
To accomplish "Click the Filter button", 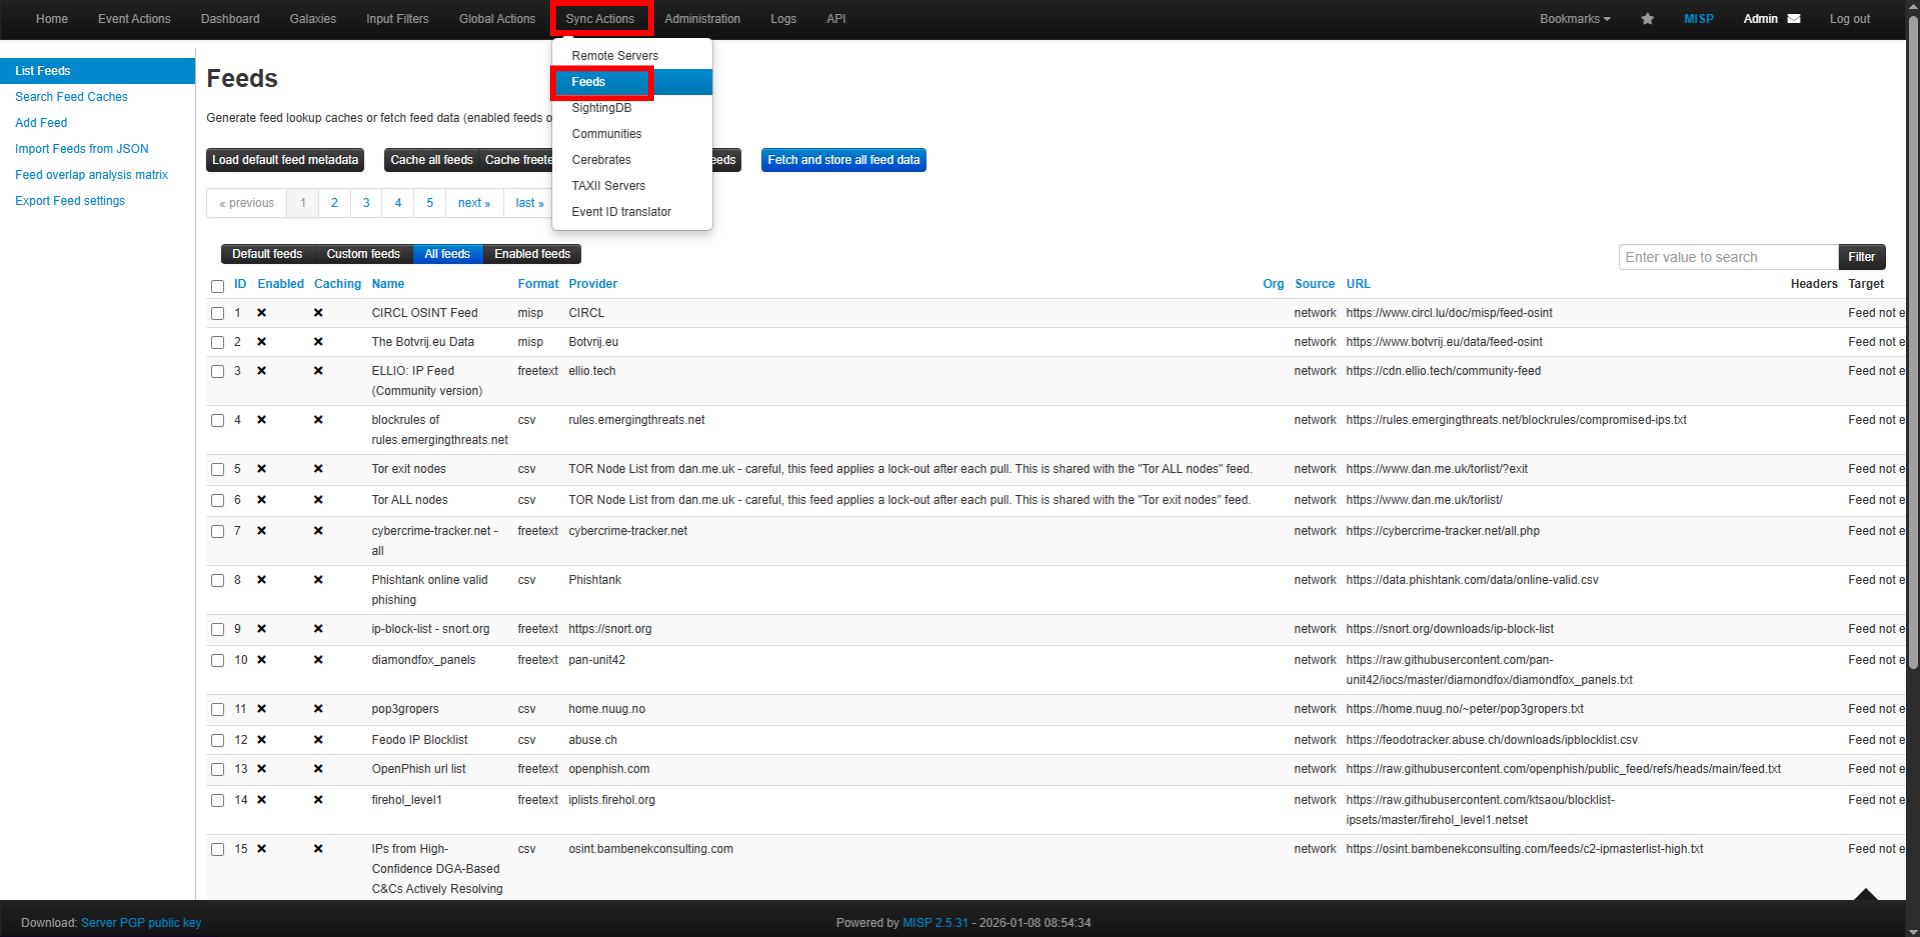I will pos(1861,257).
